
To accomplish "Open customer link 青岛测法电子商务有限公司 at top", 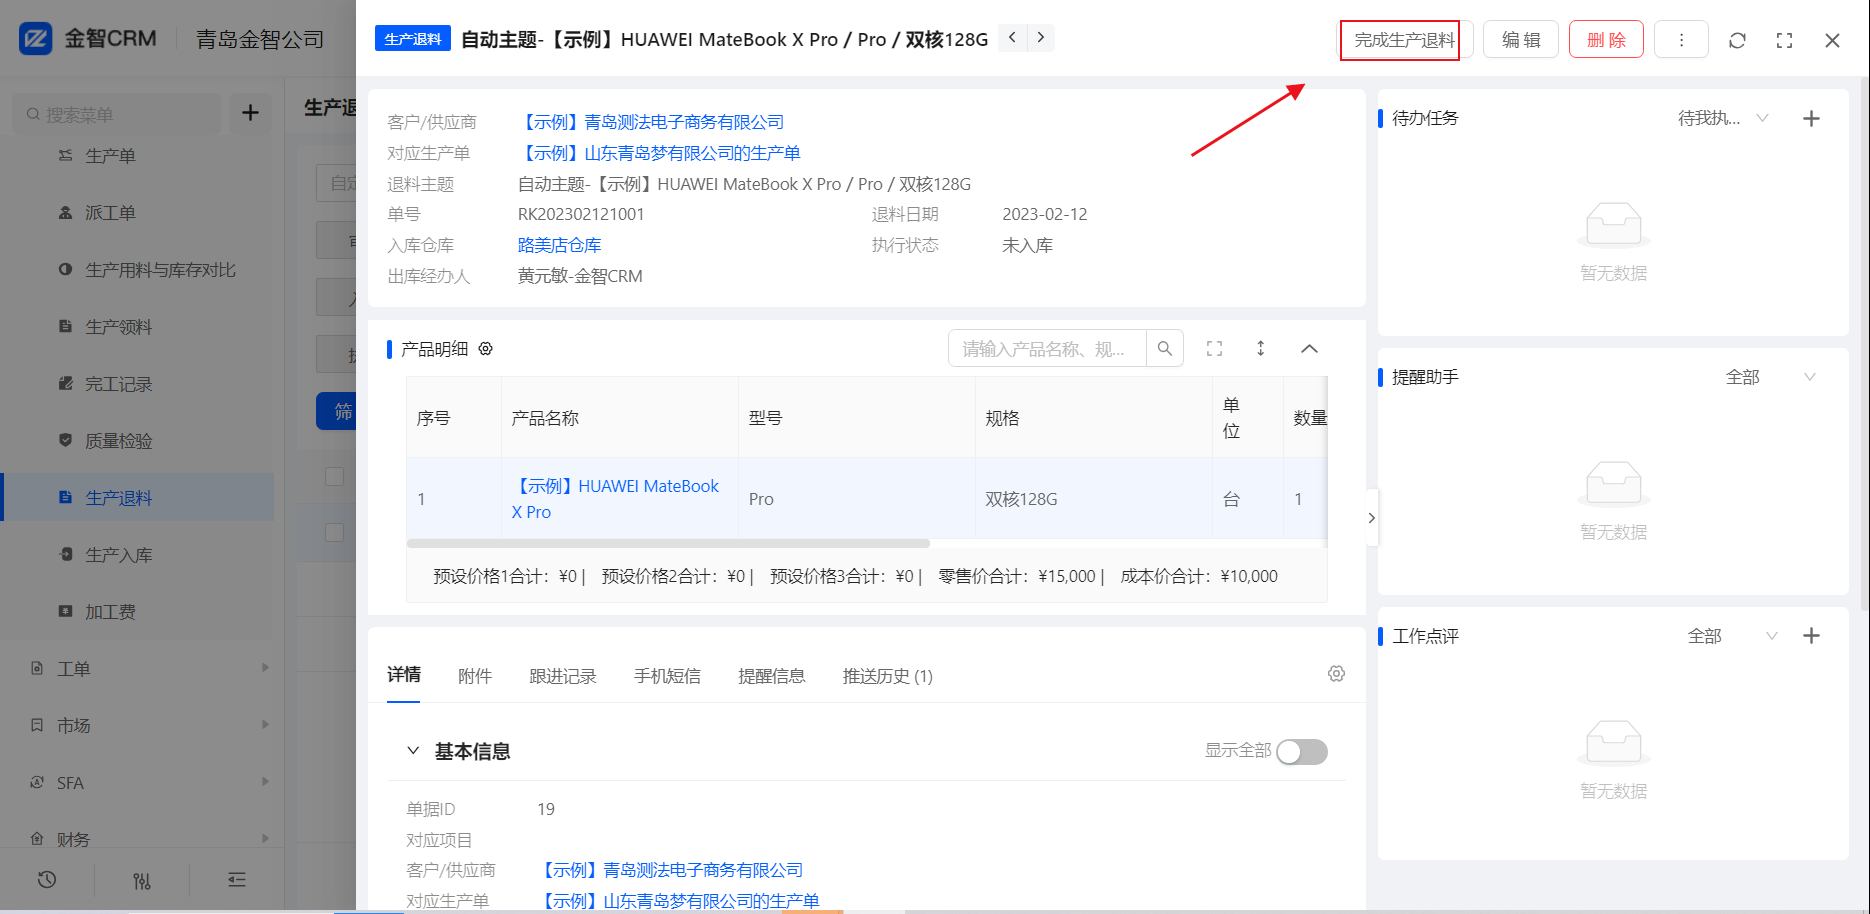I will coord(651,122).
